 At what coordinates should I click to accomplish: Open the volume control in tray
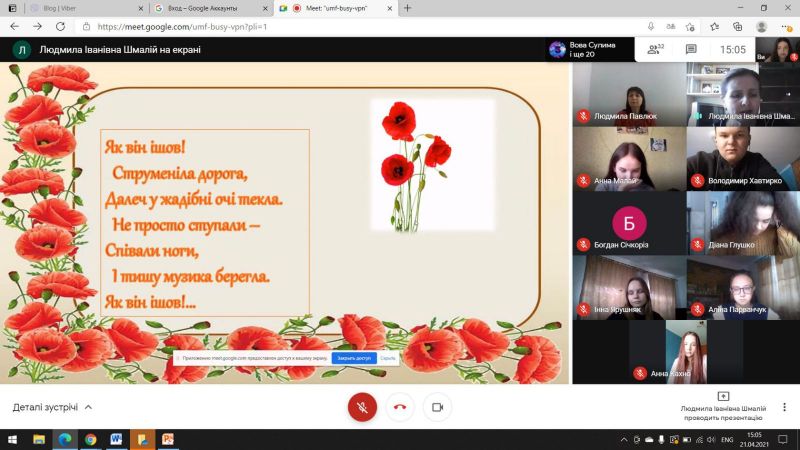712,439
